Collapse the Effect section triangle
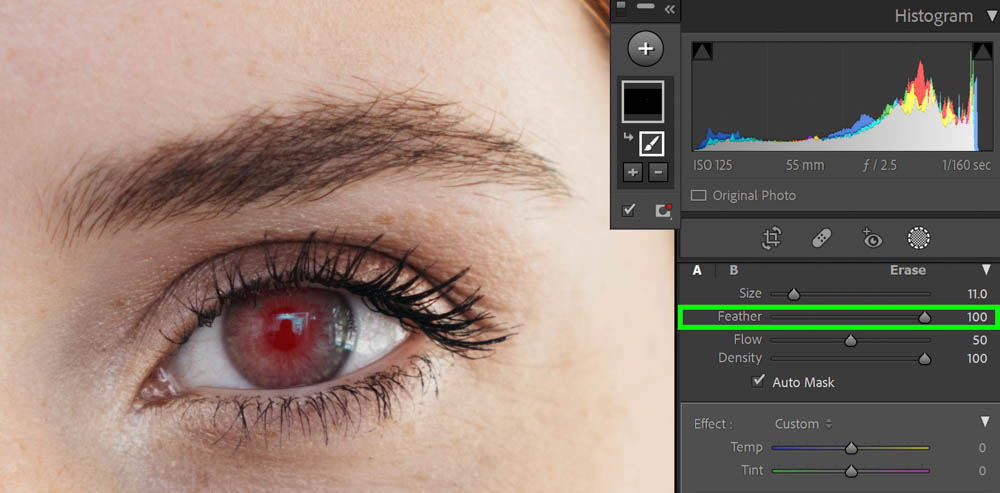Viewport: 1000px width, 493px height. coord(985,422)
